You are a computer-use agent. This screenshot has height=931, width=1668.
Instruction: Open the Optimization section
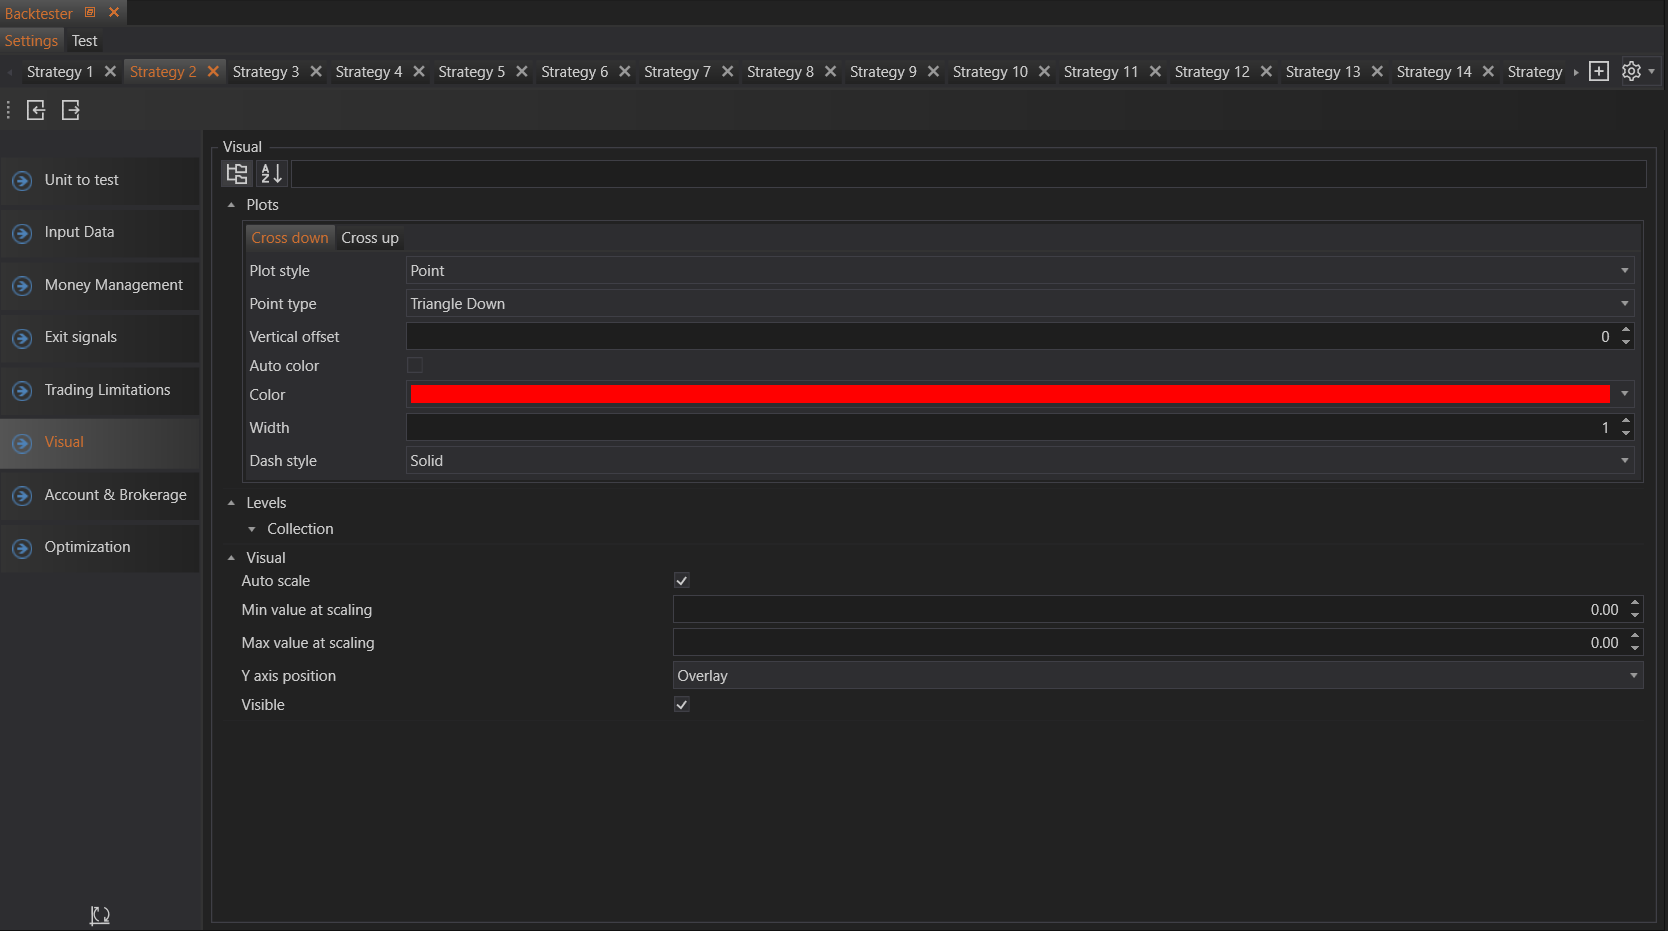pos(87,547)
